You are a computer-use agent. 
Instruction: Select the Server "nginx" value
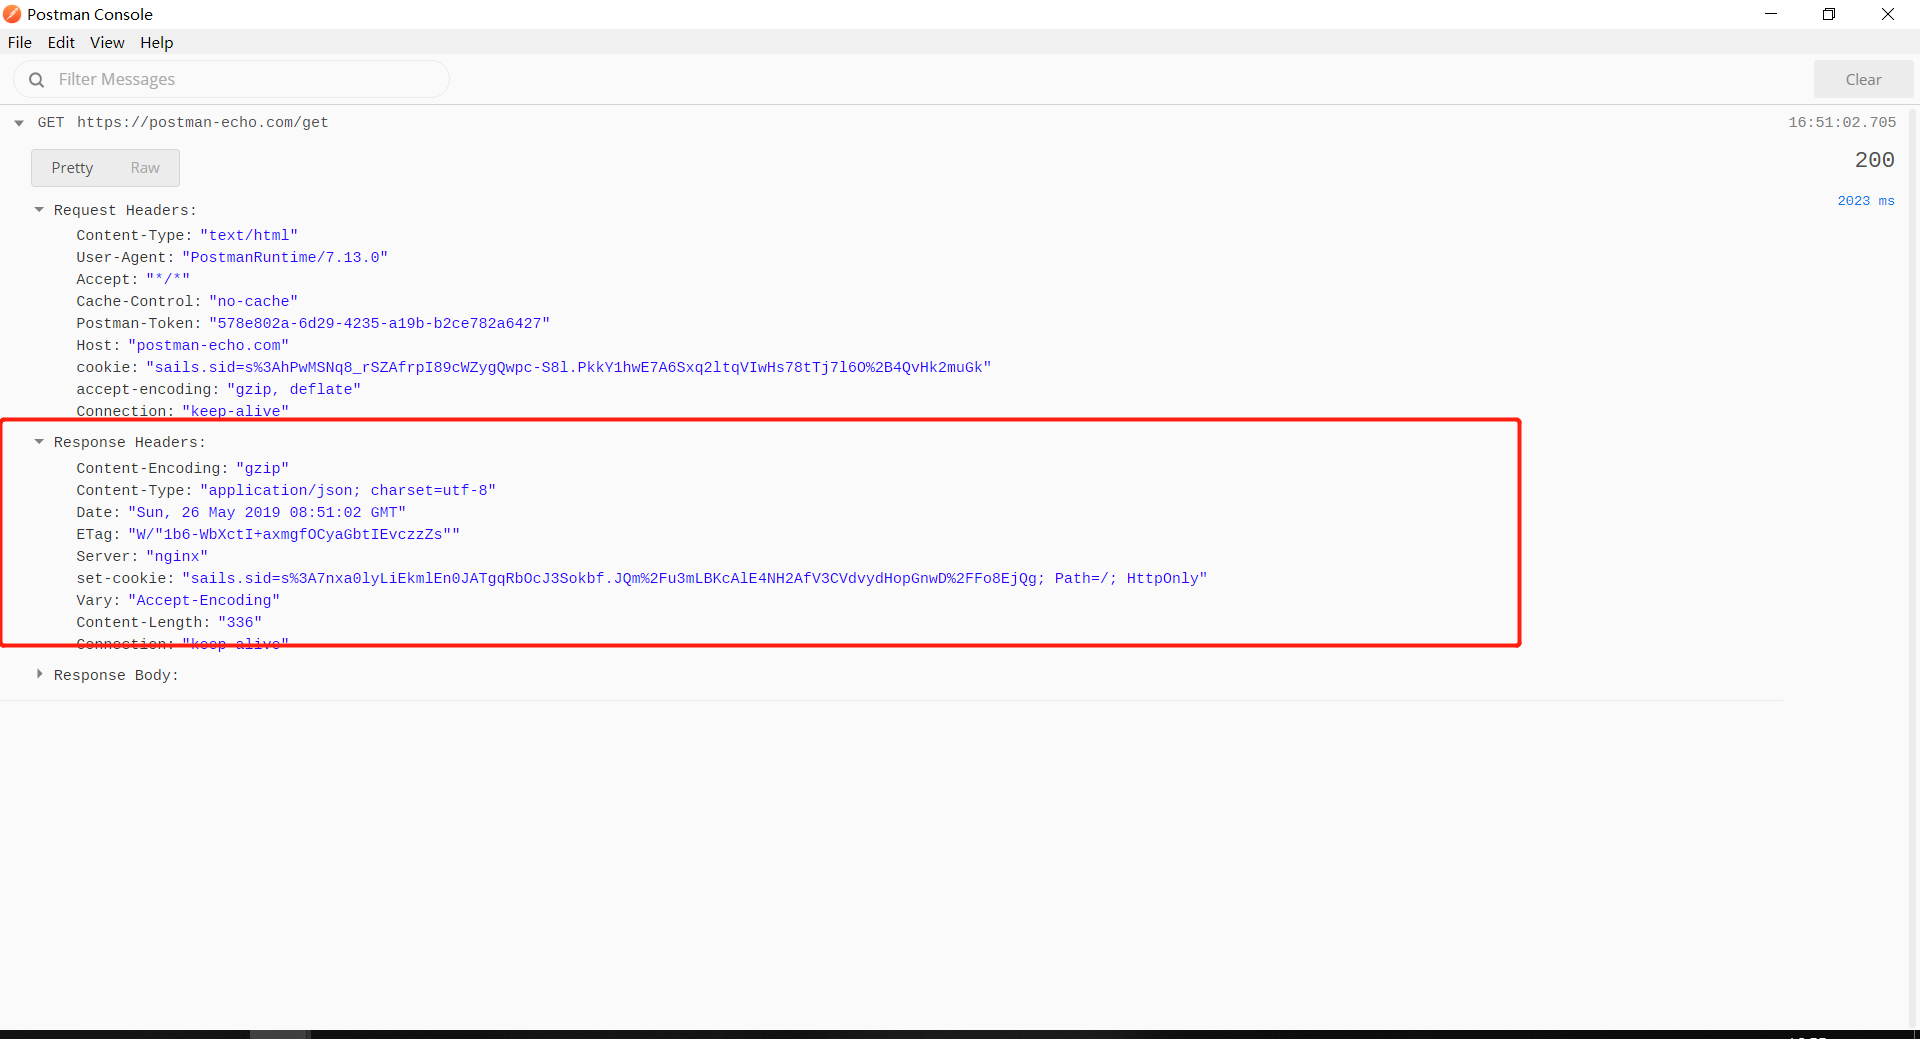tap(177, 556)
